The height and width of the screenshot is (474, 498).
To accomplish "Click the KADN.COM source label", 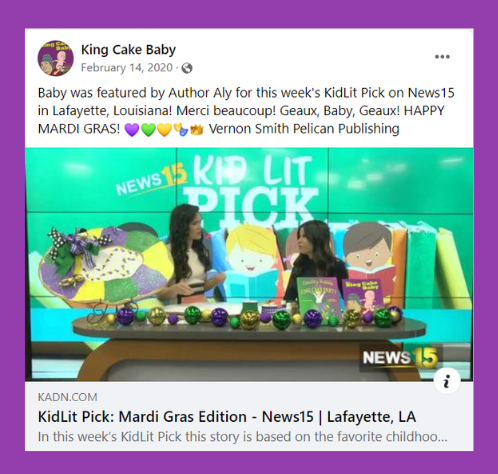I will pyautogui.click(x=68, y=397).
